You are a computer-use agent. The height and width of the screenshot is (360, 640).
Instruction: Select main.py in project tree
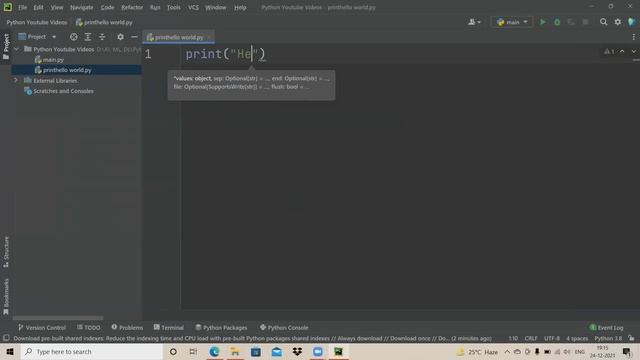[x=49, y=60]
